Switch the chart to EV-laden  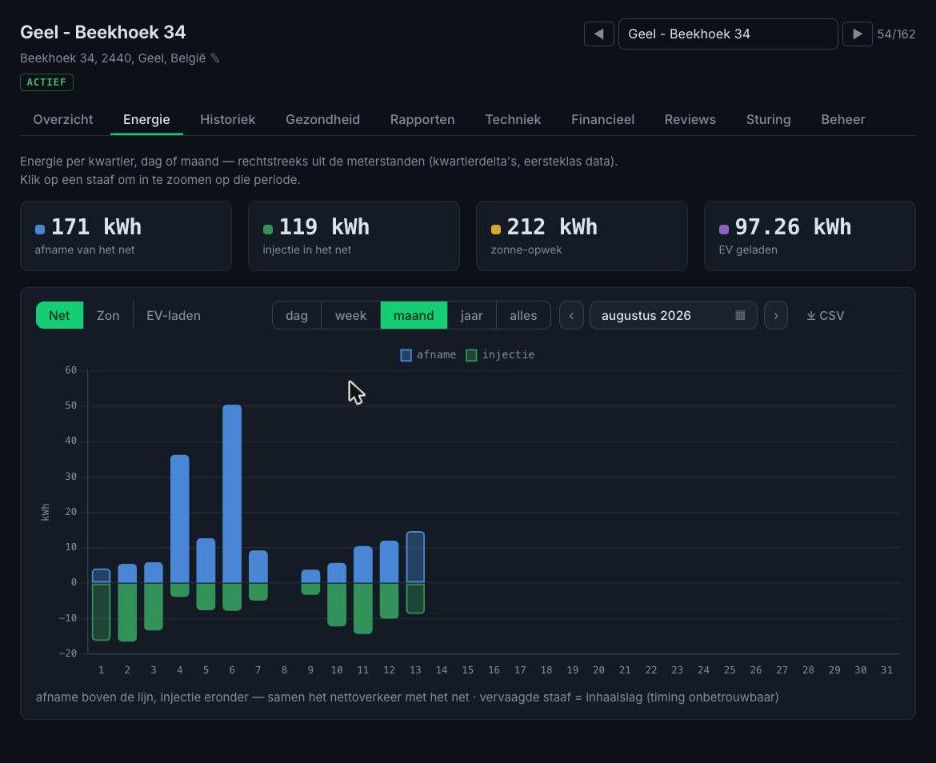(173, 315)
